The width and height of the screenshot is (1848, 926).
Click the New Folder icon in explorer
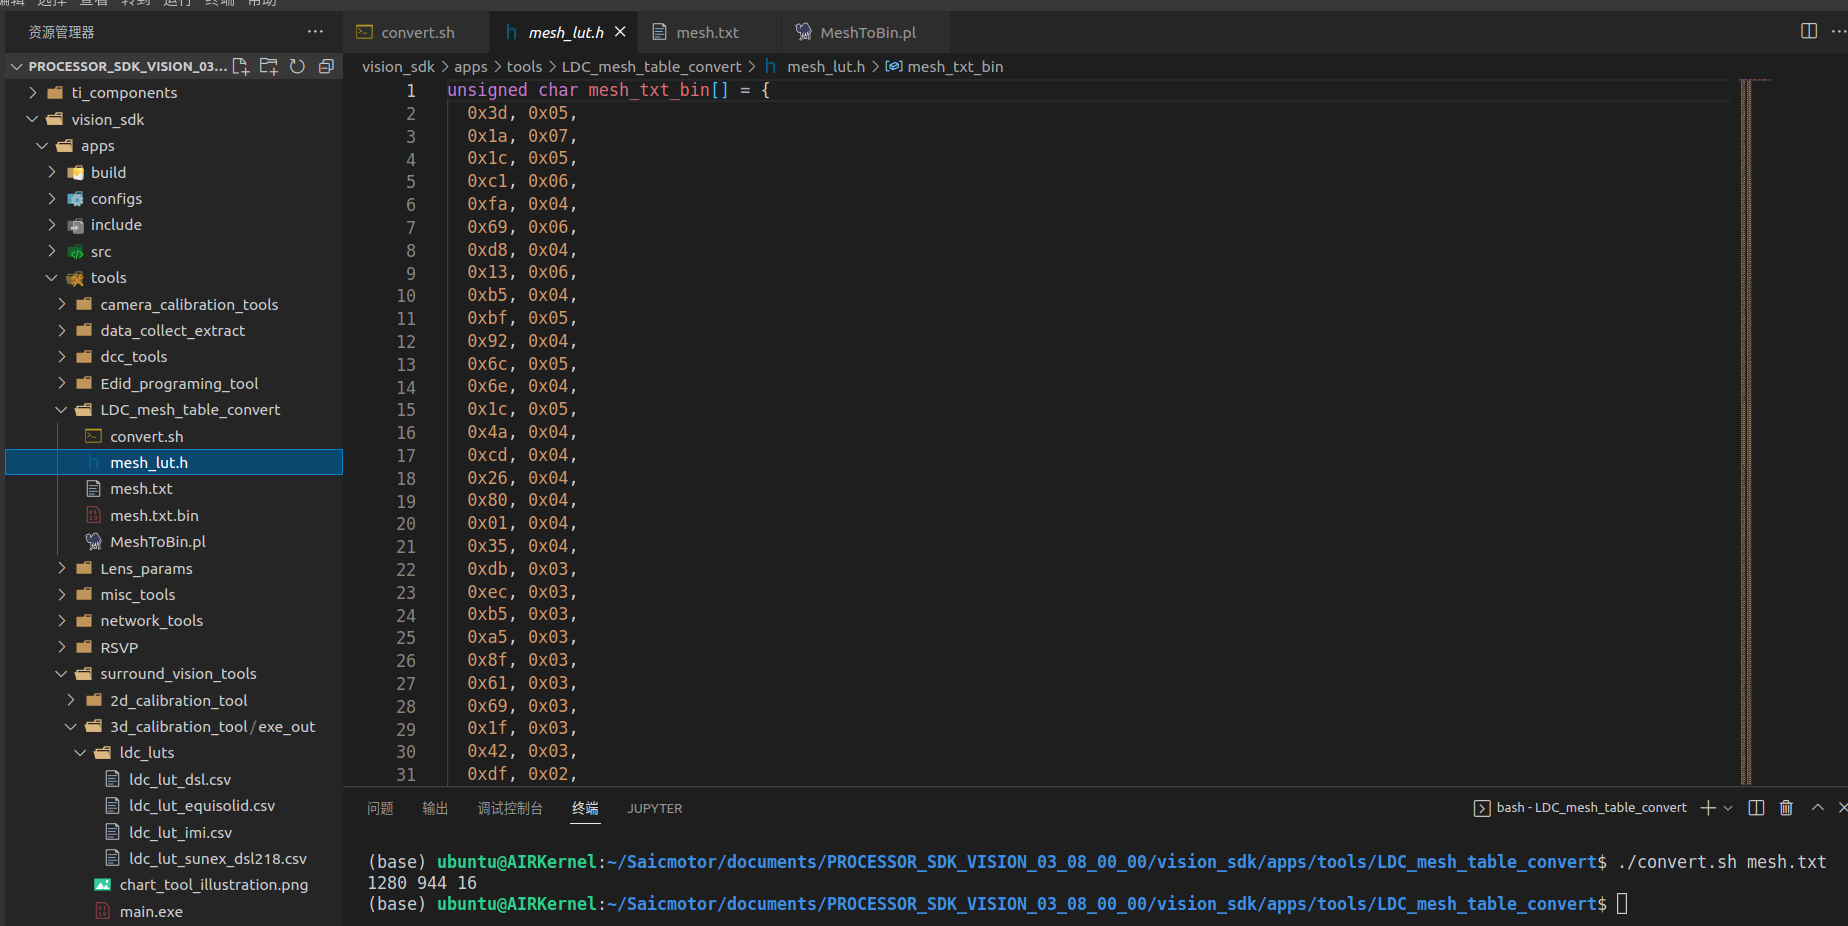[x=269, y=66]
